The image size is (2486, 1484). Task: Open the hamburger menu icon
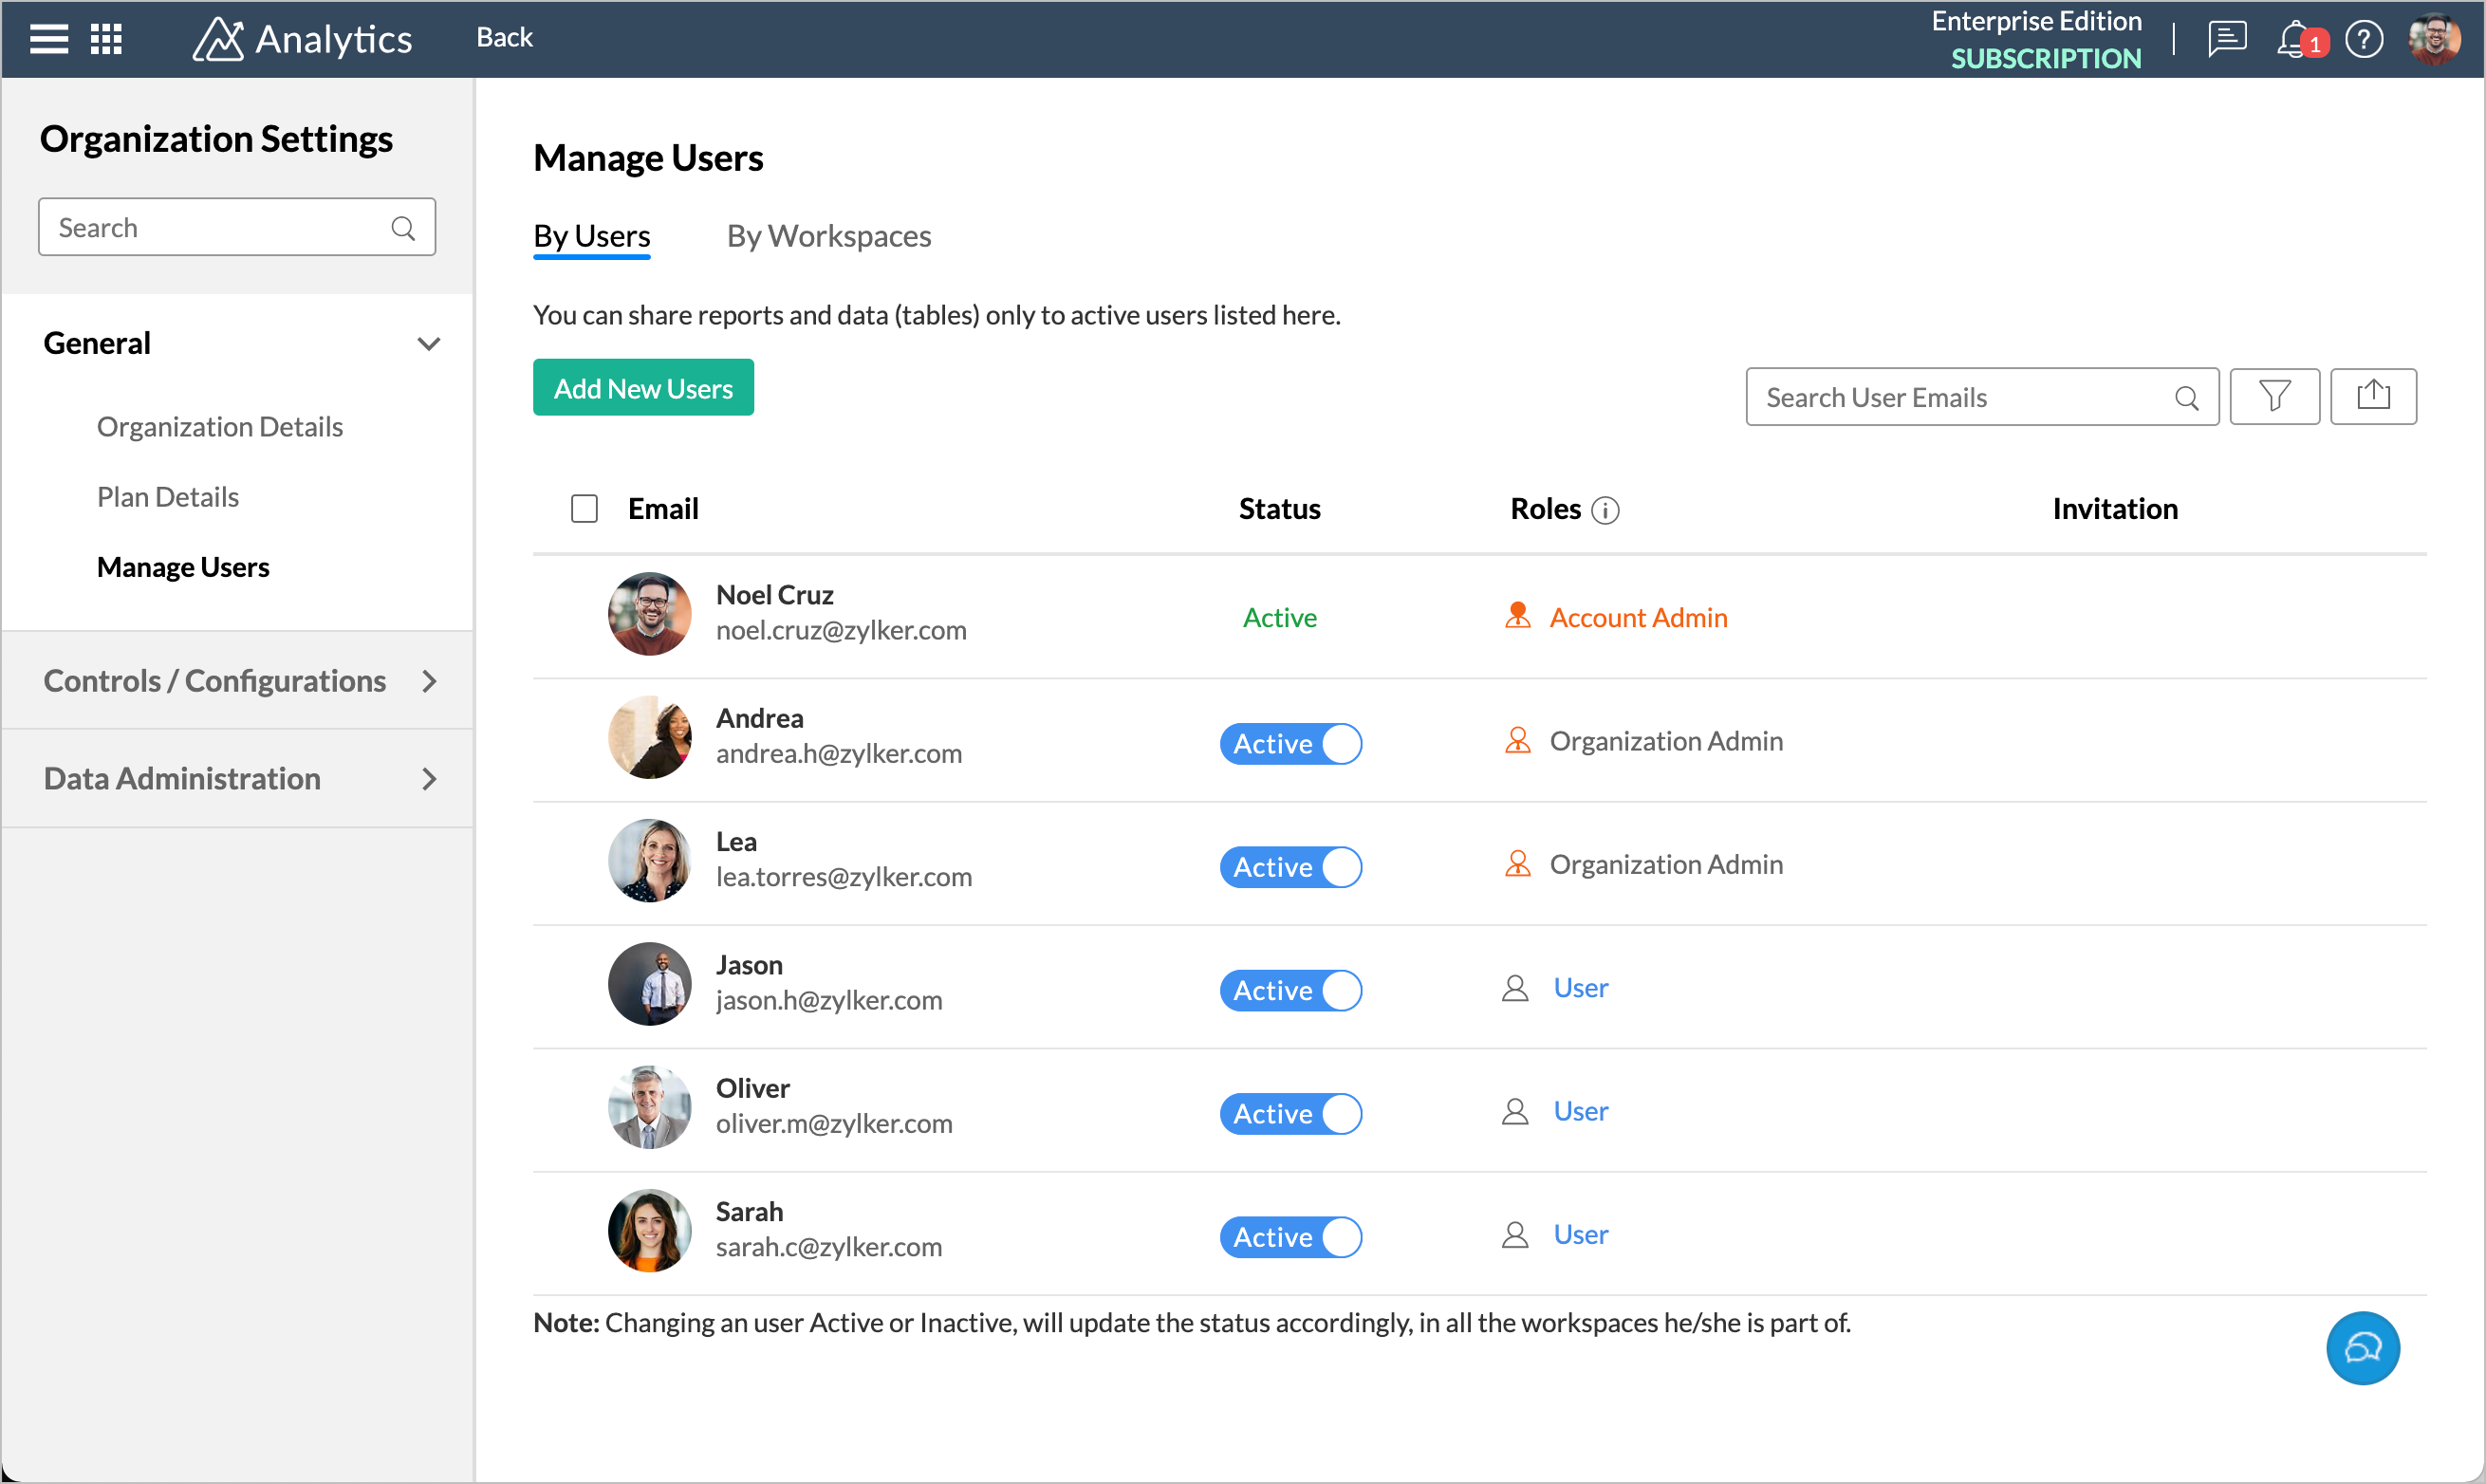(48, 39)
